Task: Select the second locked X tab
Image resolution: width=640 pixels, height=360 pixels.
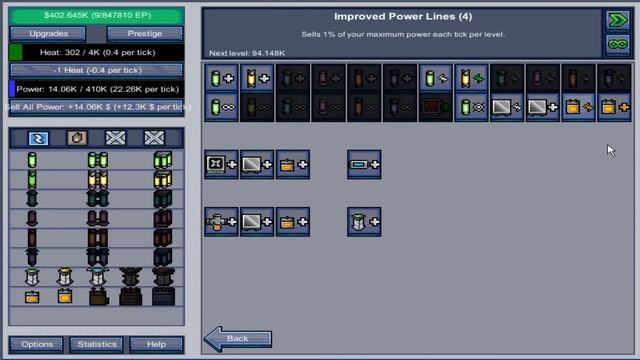Action: pyautogui.click(x=154, y=138)
